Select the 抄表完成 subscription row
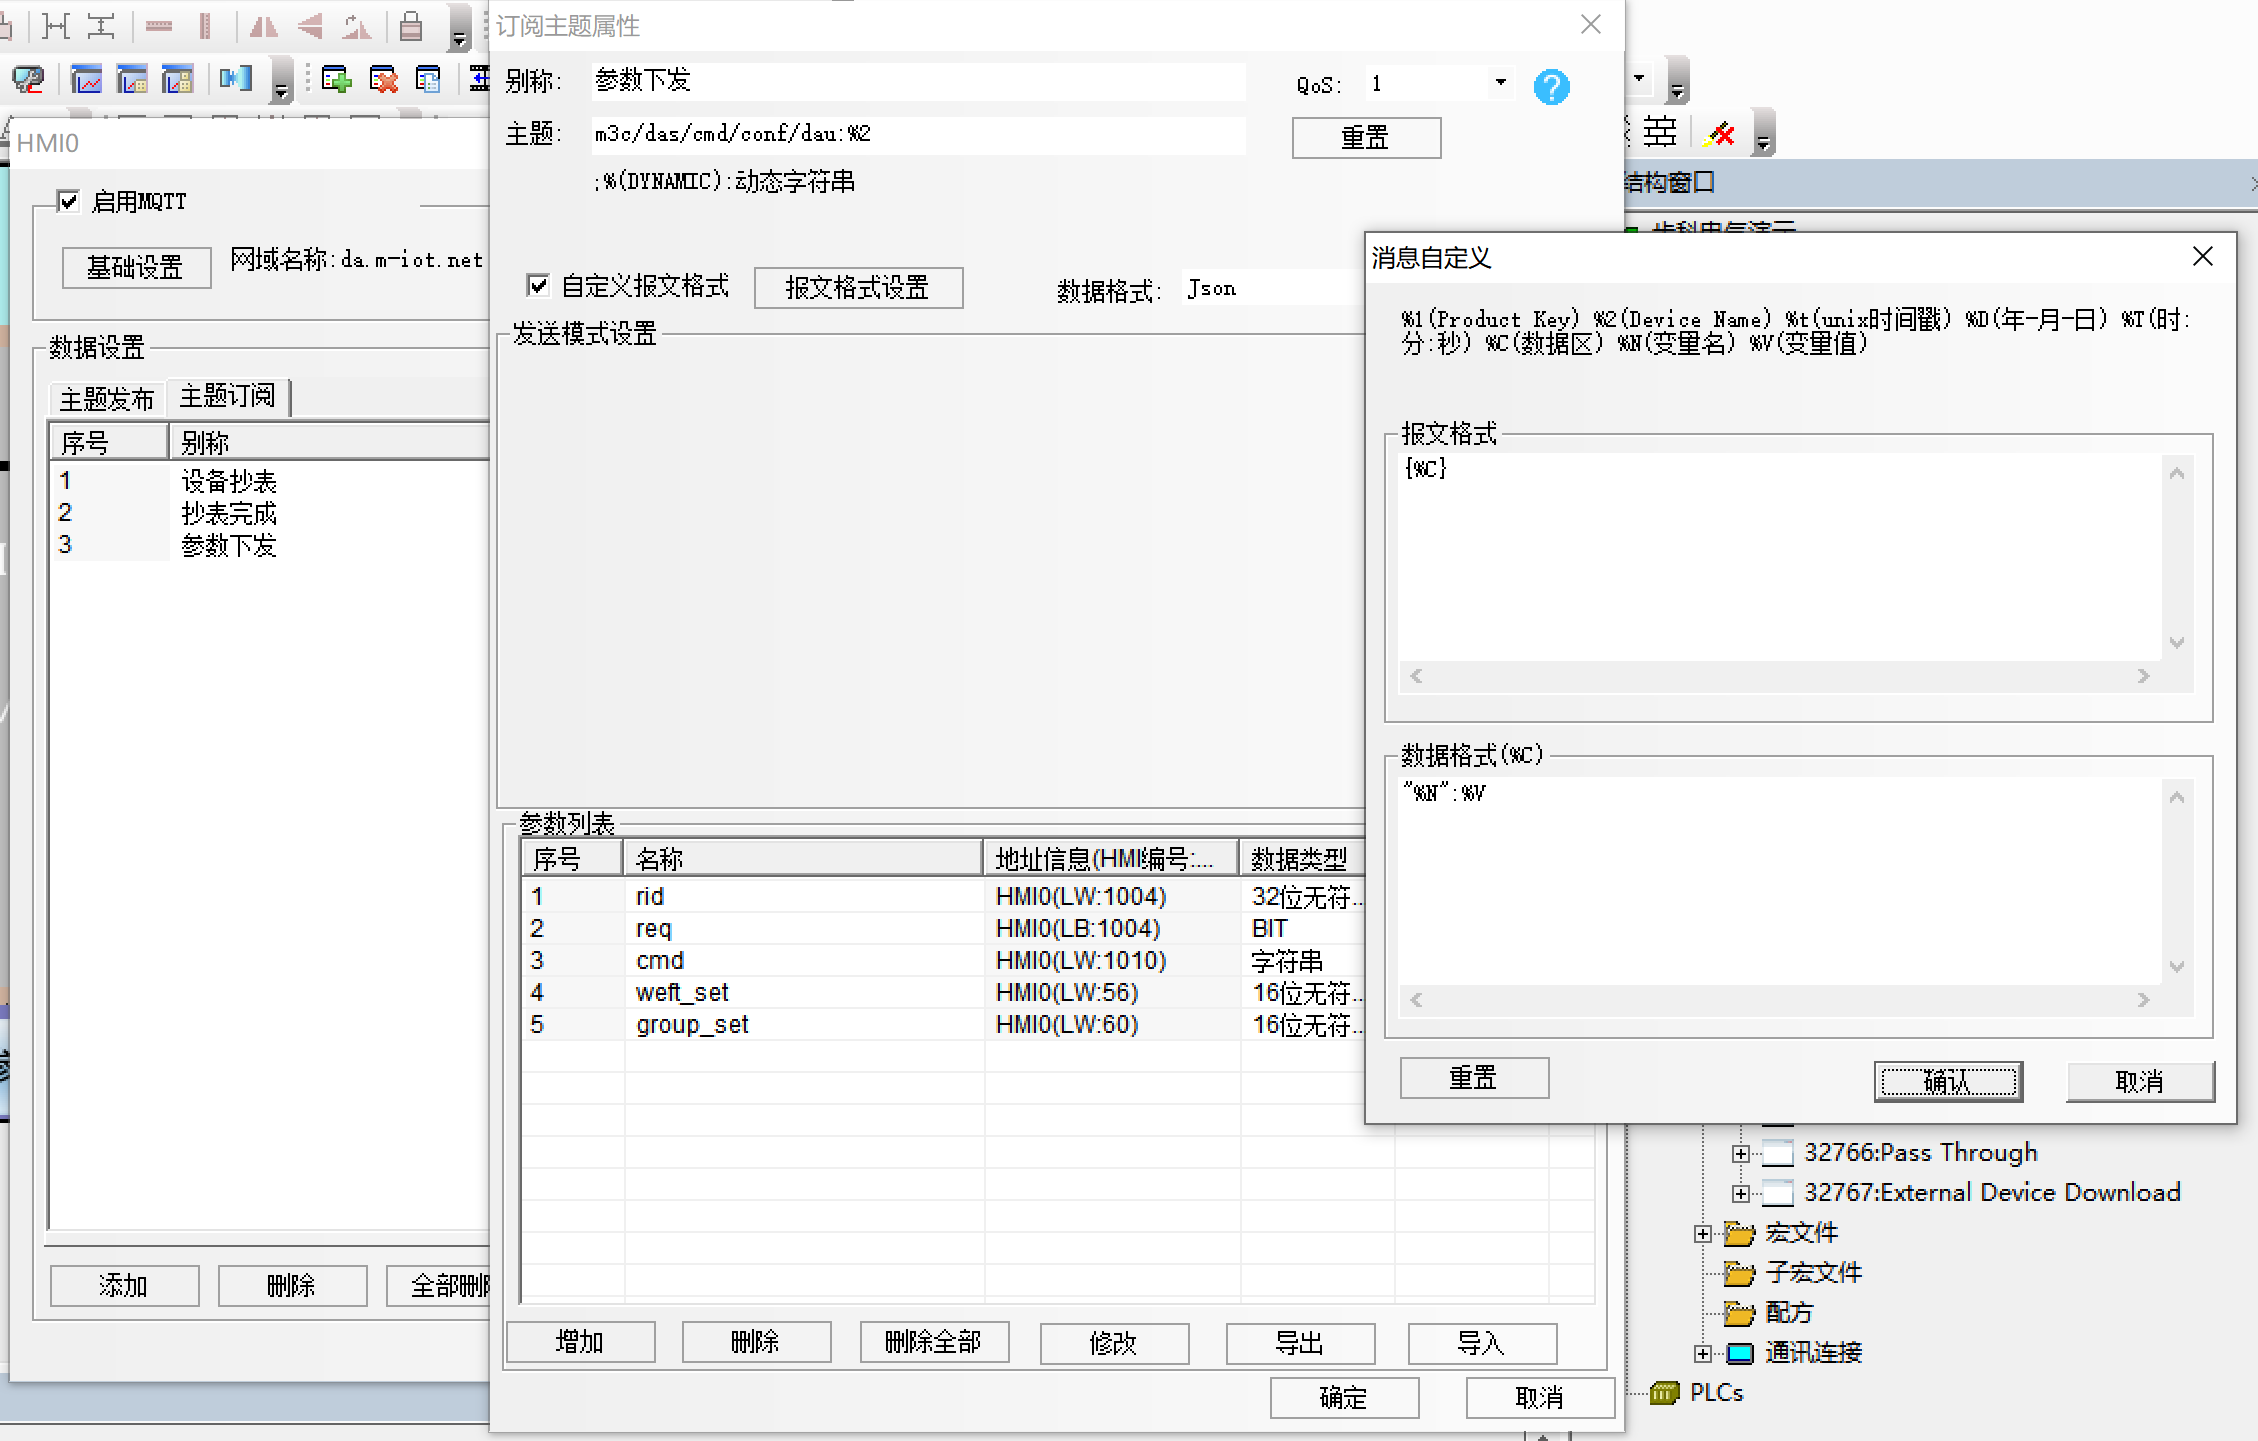This screenshot has width=2258, height=1441. [270, 513]
